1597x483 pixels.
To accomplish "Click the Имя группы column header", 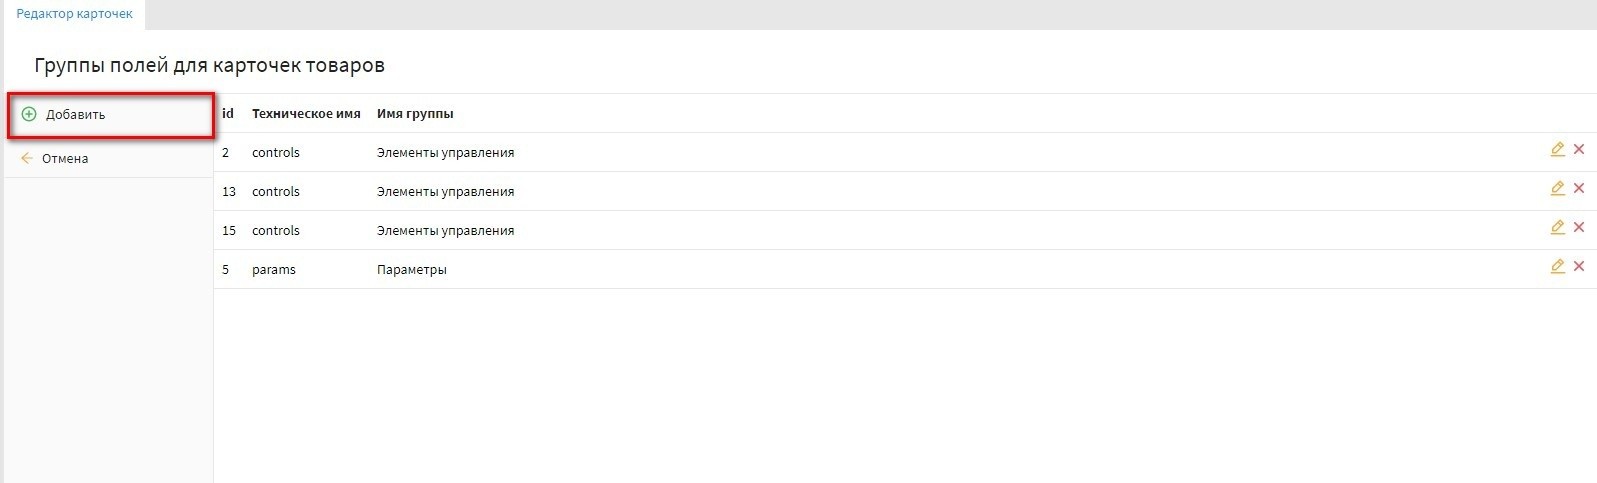I will click(x=415, y=114).
